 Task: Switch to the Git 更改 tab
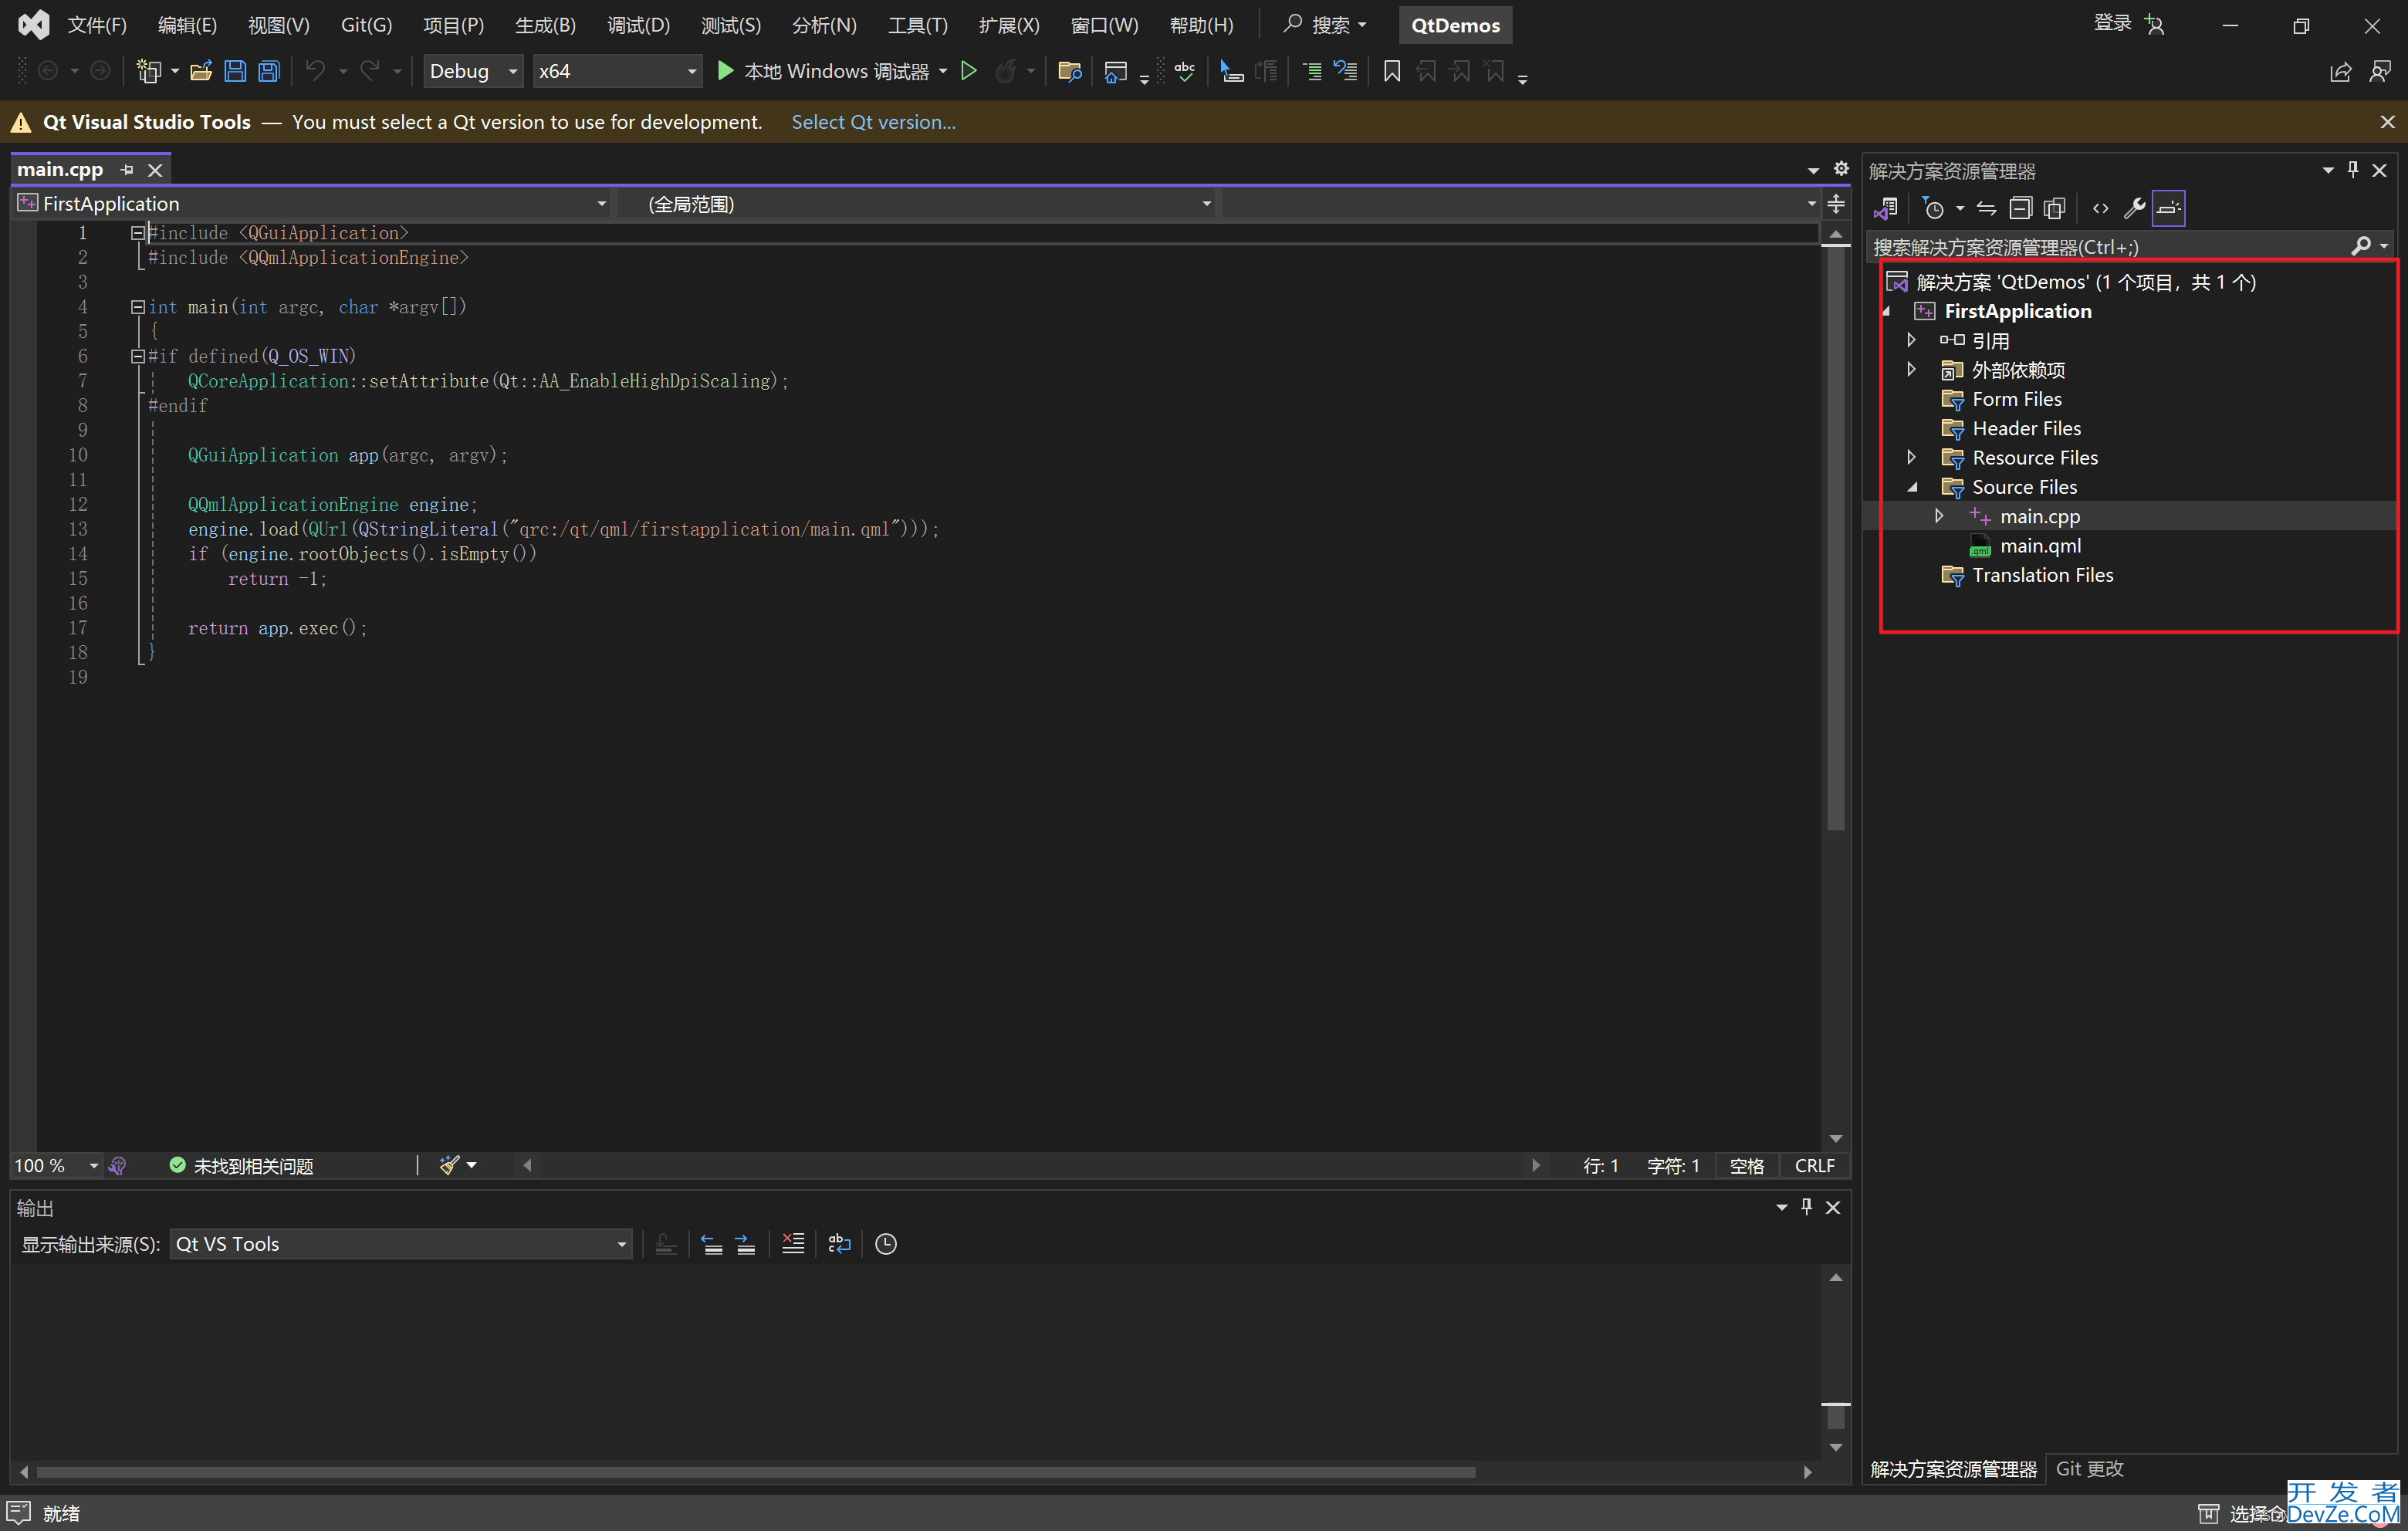click(x=2089, y=1469)
